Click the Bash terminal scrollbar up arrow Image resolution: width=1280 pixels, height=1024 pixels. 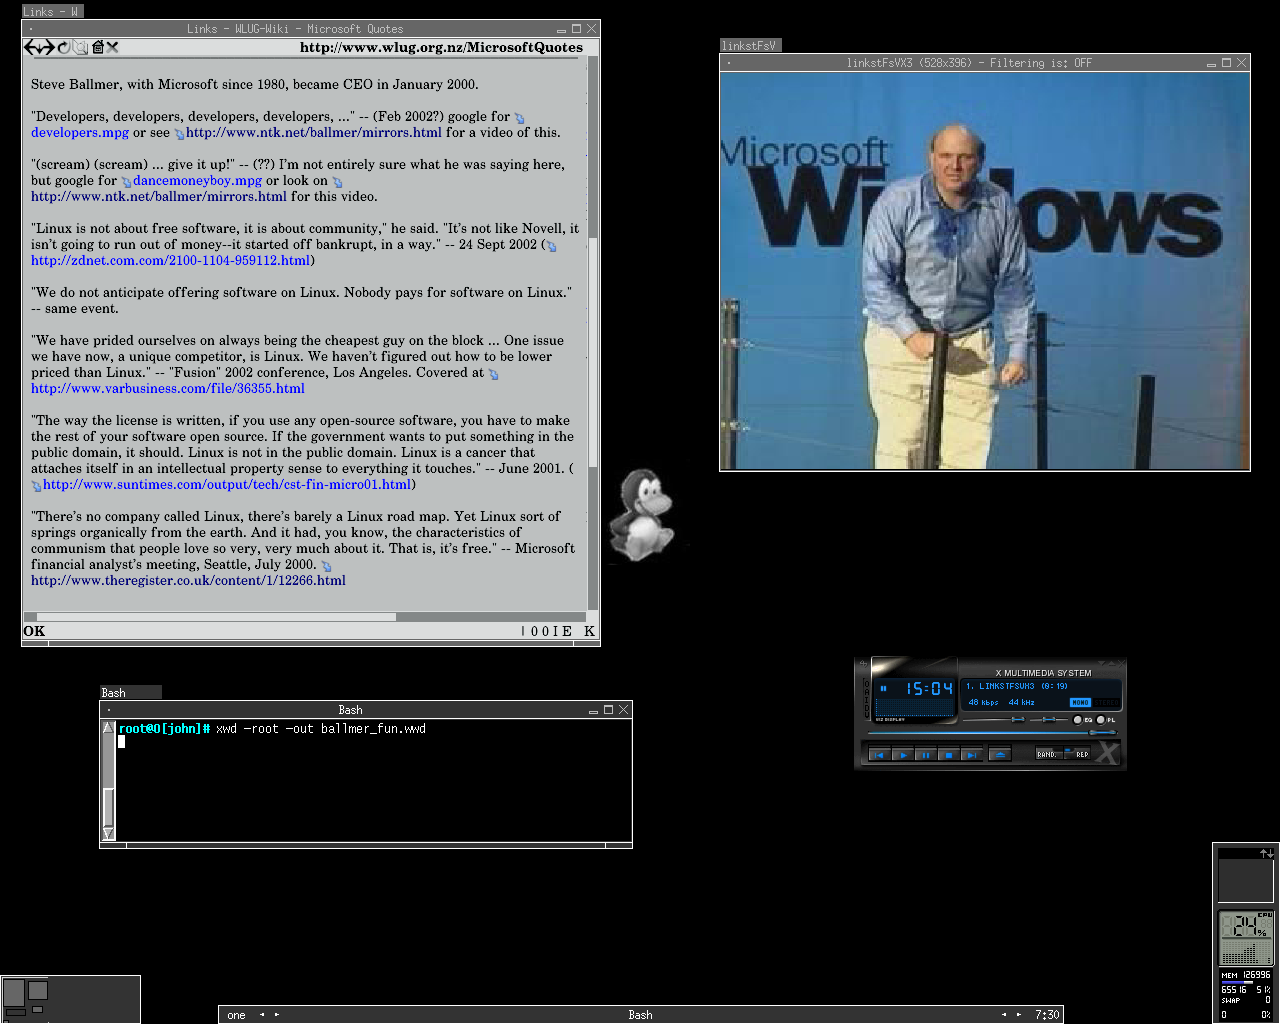pos(108,728)
